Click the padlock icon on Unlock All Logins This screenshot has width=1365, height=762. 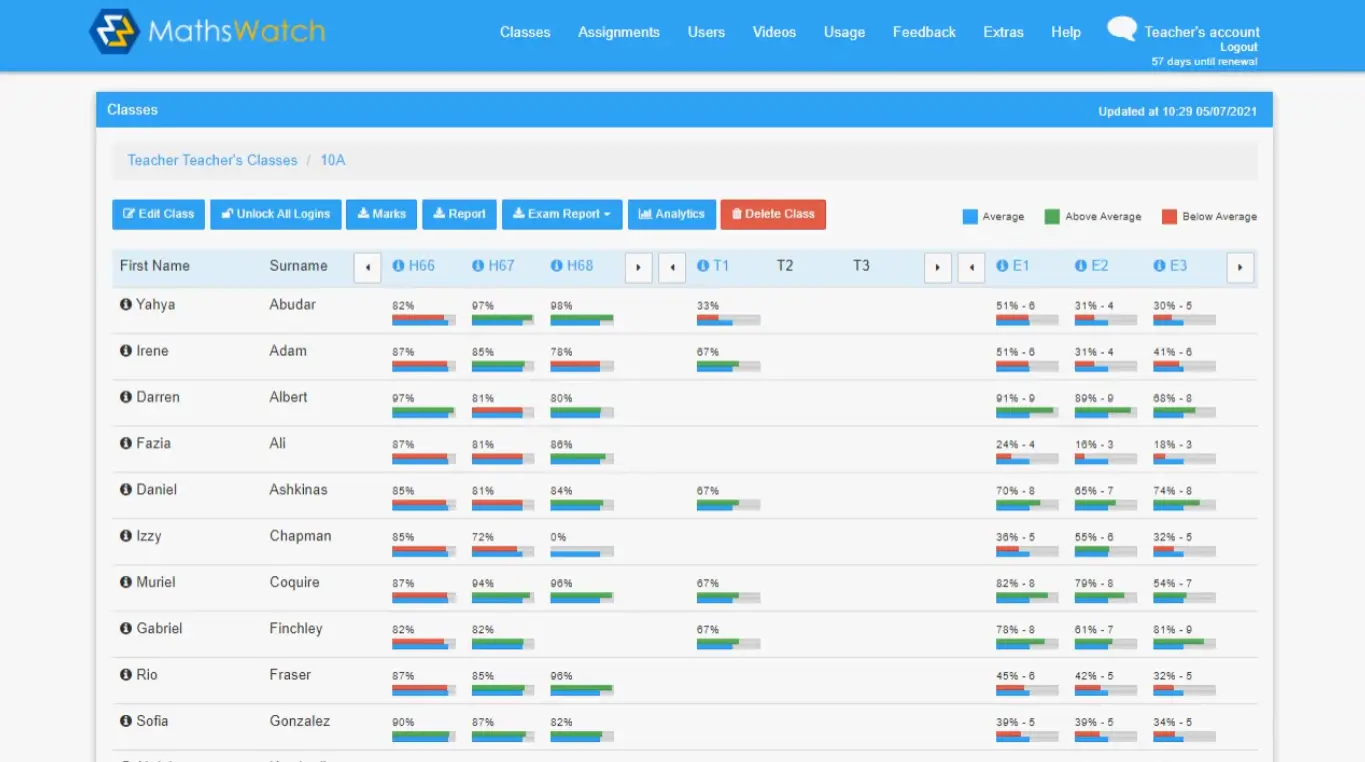[226, 214]
